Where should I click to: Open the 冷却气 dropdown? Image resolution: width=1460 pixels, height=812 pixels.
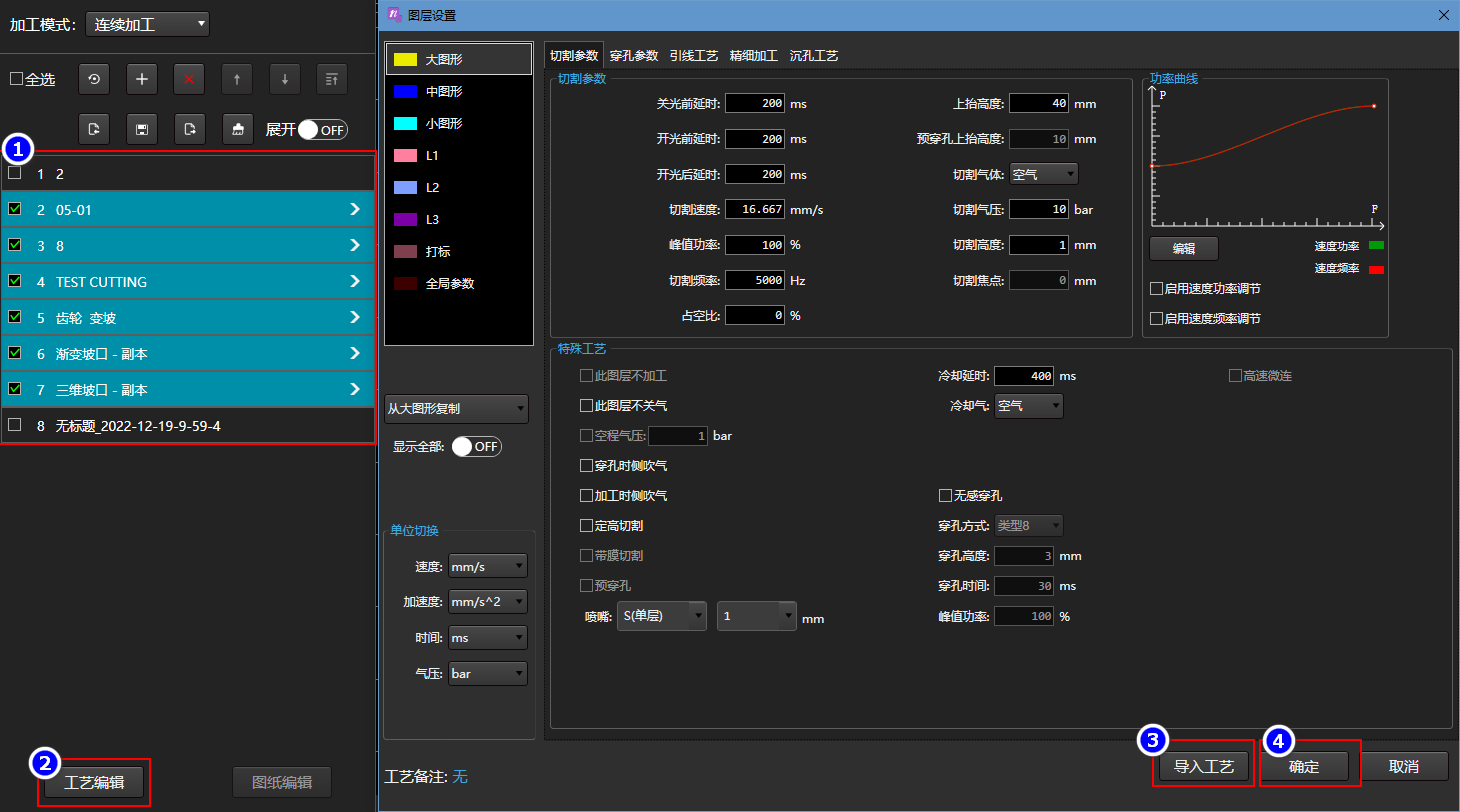(1029, 406)
